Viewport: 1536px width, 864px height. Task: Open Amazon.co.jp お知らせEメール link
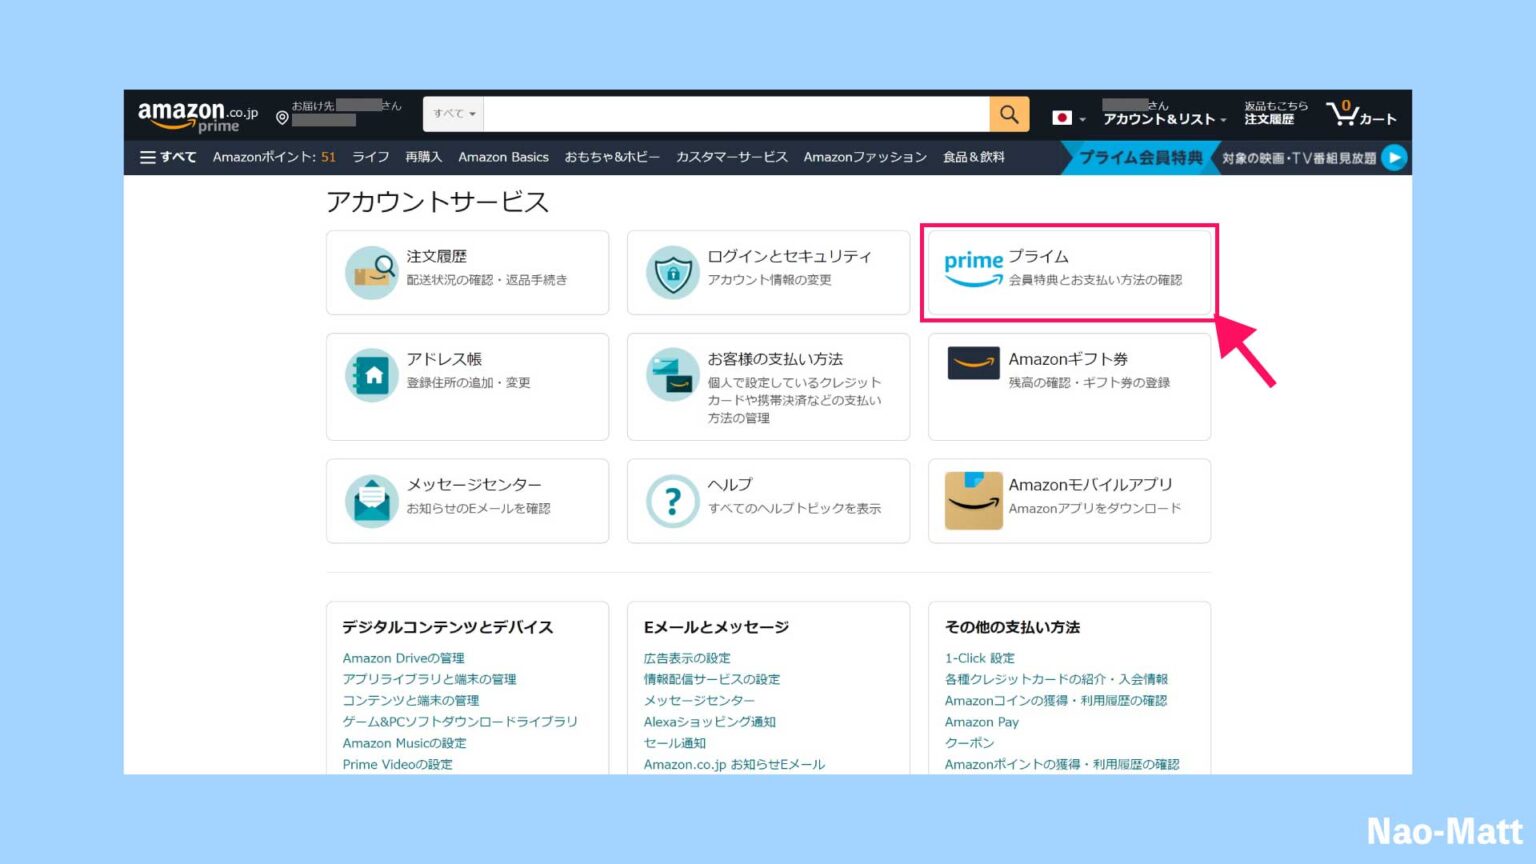point(734,764)
